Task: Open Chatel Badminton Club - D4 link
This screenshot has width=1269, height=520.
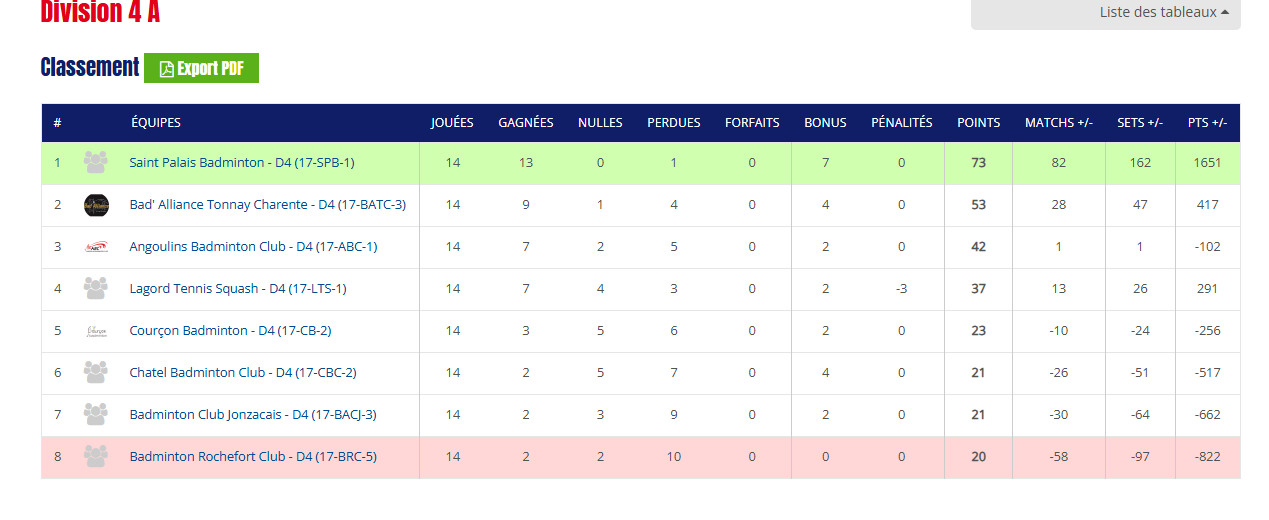Action: coord(243,372)
